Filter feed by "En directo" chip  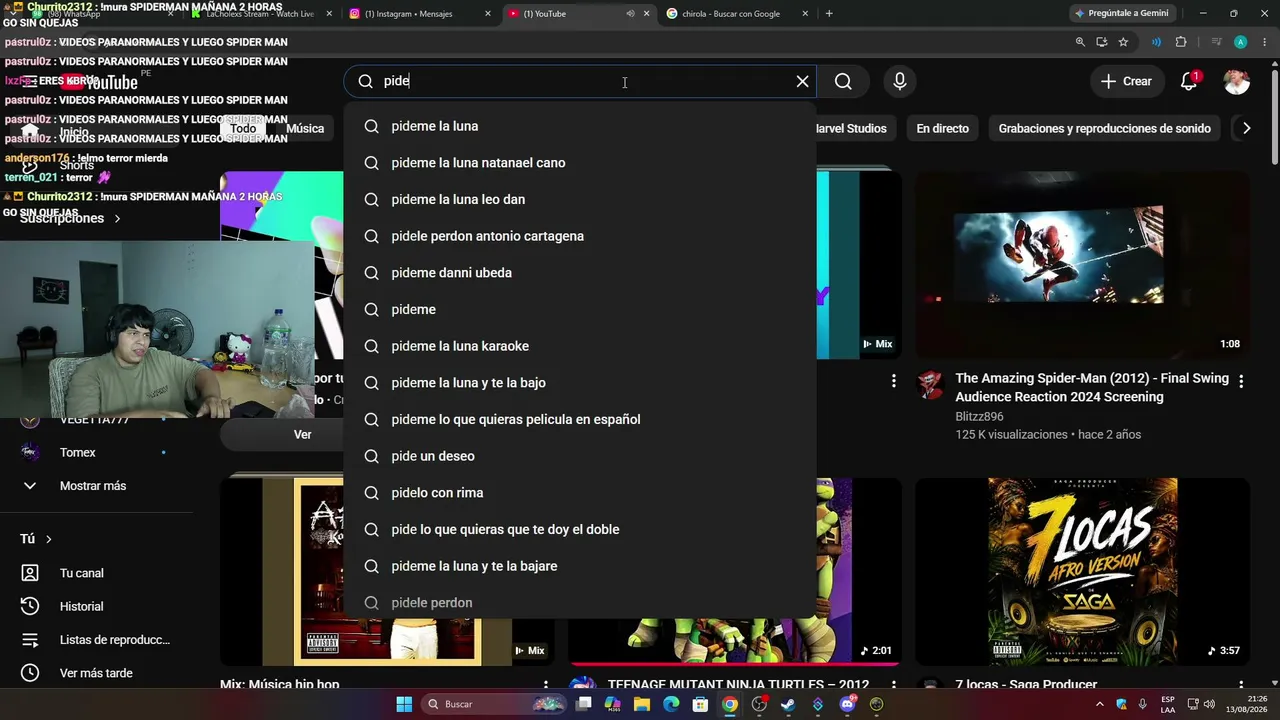pyautogui.click(x=942, y=128)
